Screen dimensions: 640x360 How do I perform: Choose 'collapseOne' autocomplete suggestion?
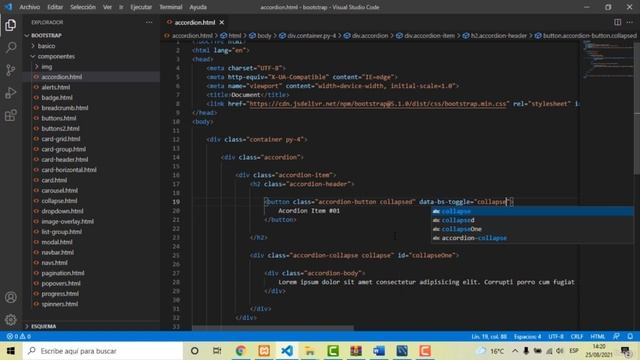(533, 229)
